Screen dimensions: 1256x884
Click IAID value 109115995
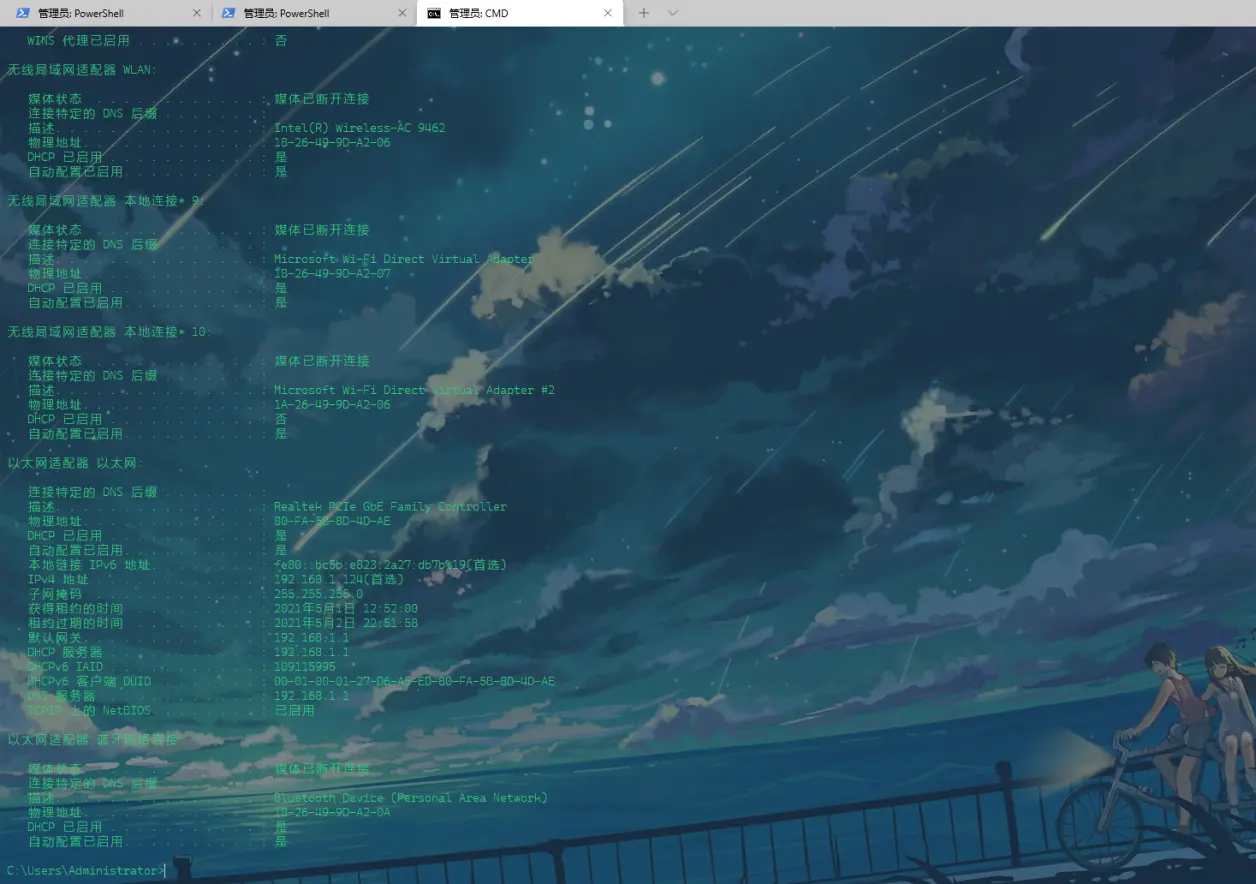[305, 667]
